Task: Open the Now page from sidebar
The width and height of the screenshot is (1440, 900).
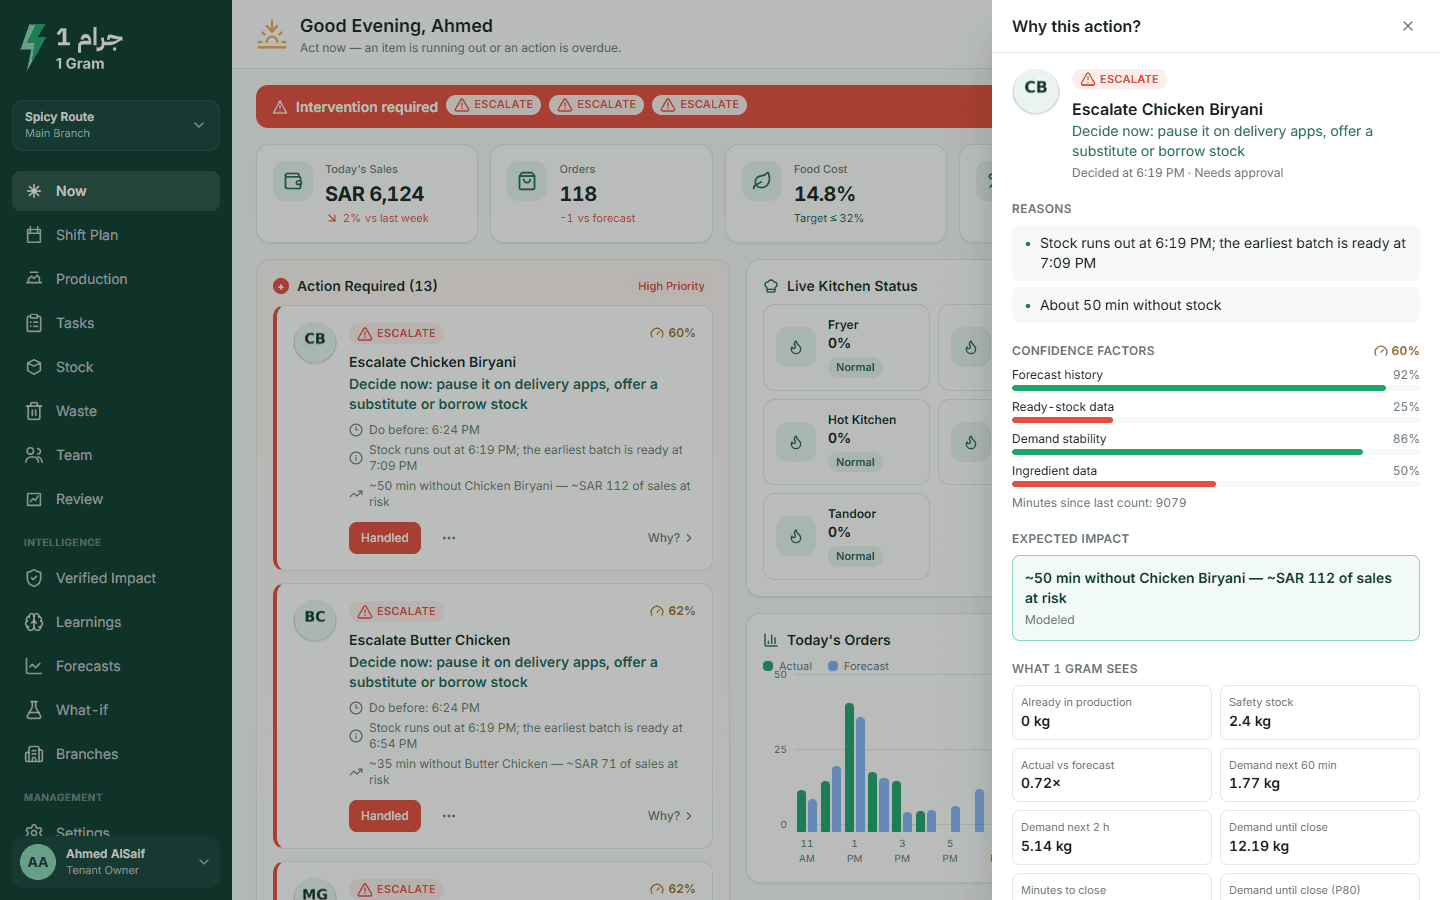Action: (x=116, y=191)
